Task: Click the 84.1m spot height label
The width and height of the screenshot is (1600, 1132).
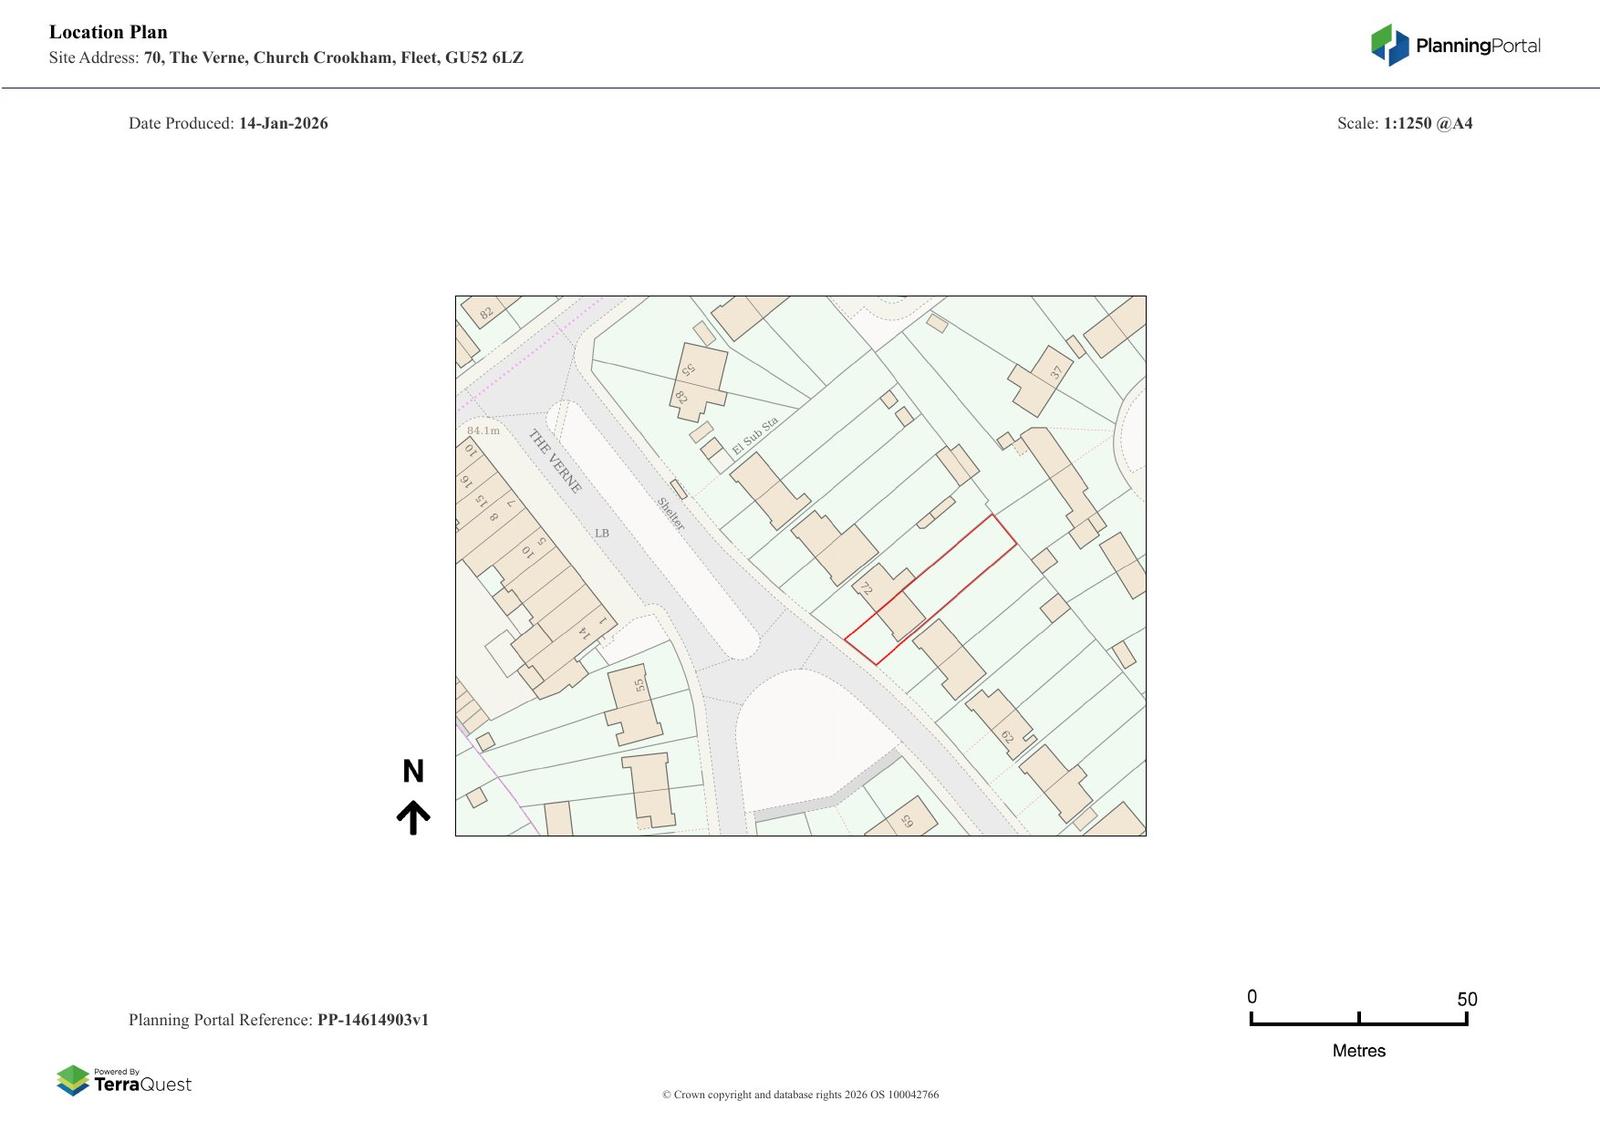Action: pyautogui.click(x=483, y=431)
